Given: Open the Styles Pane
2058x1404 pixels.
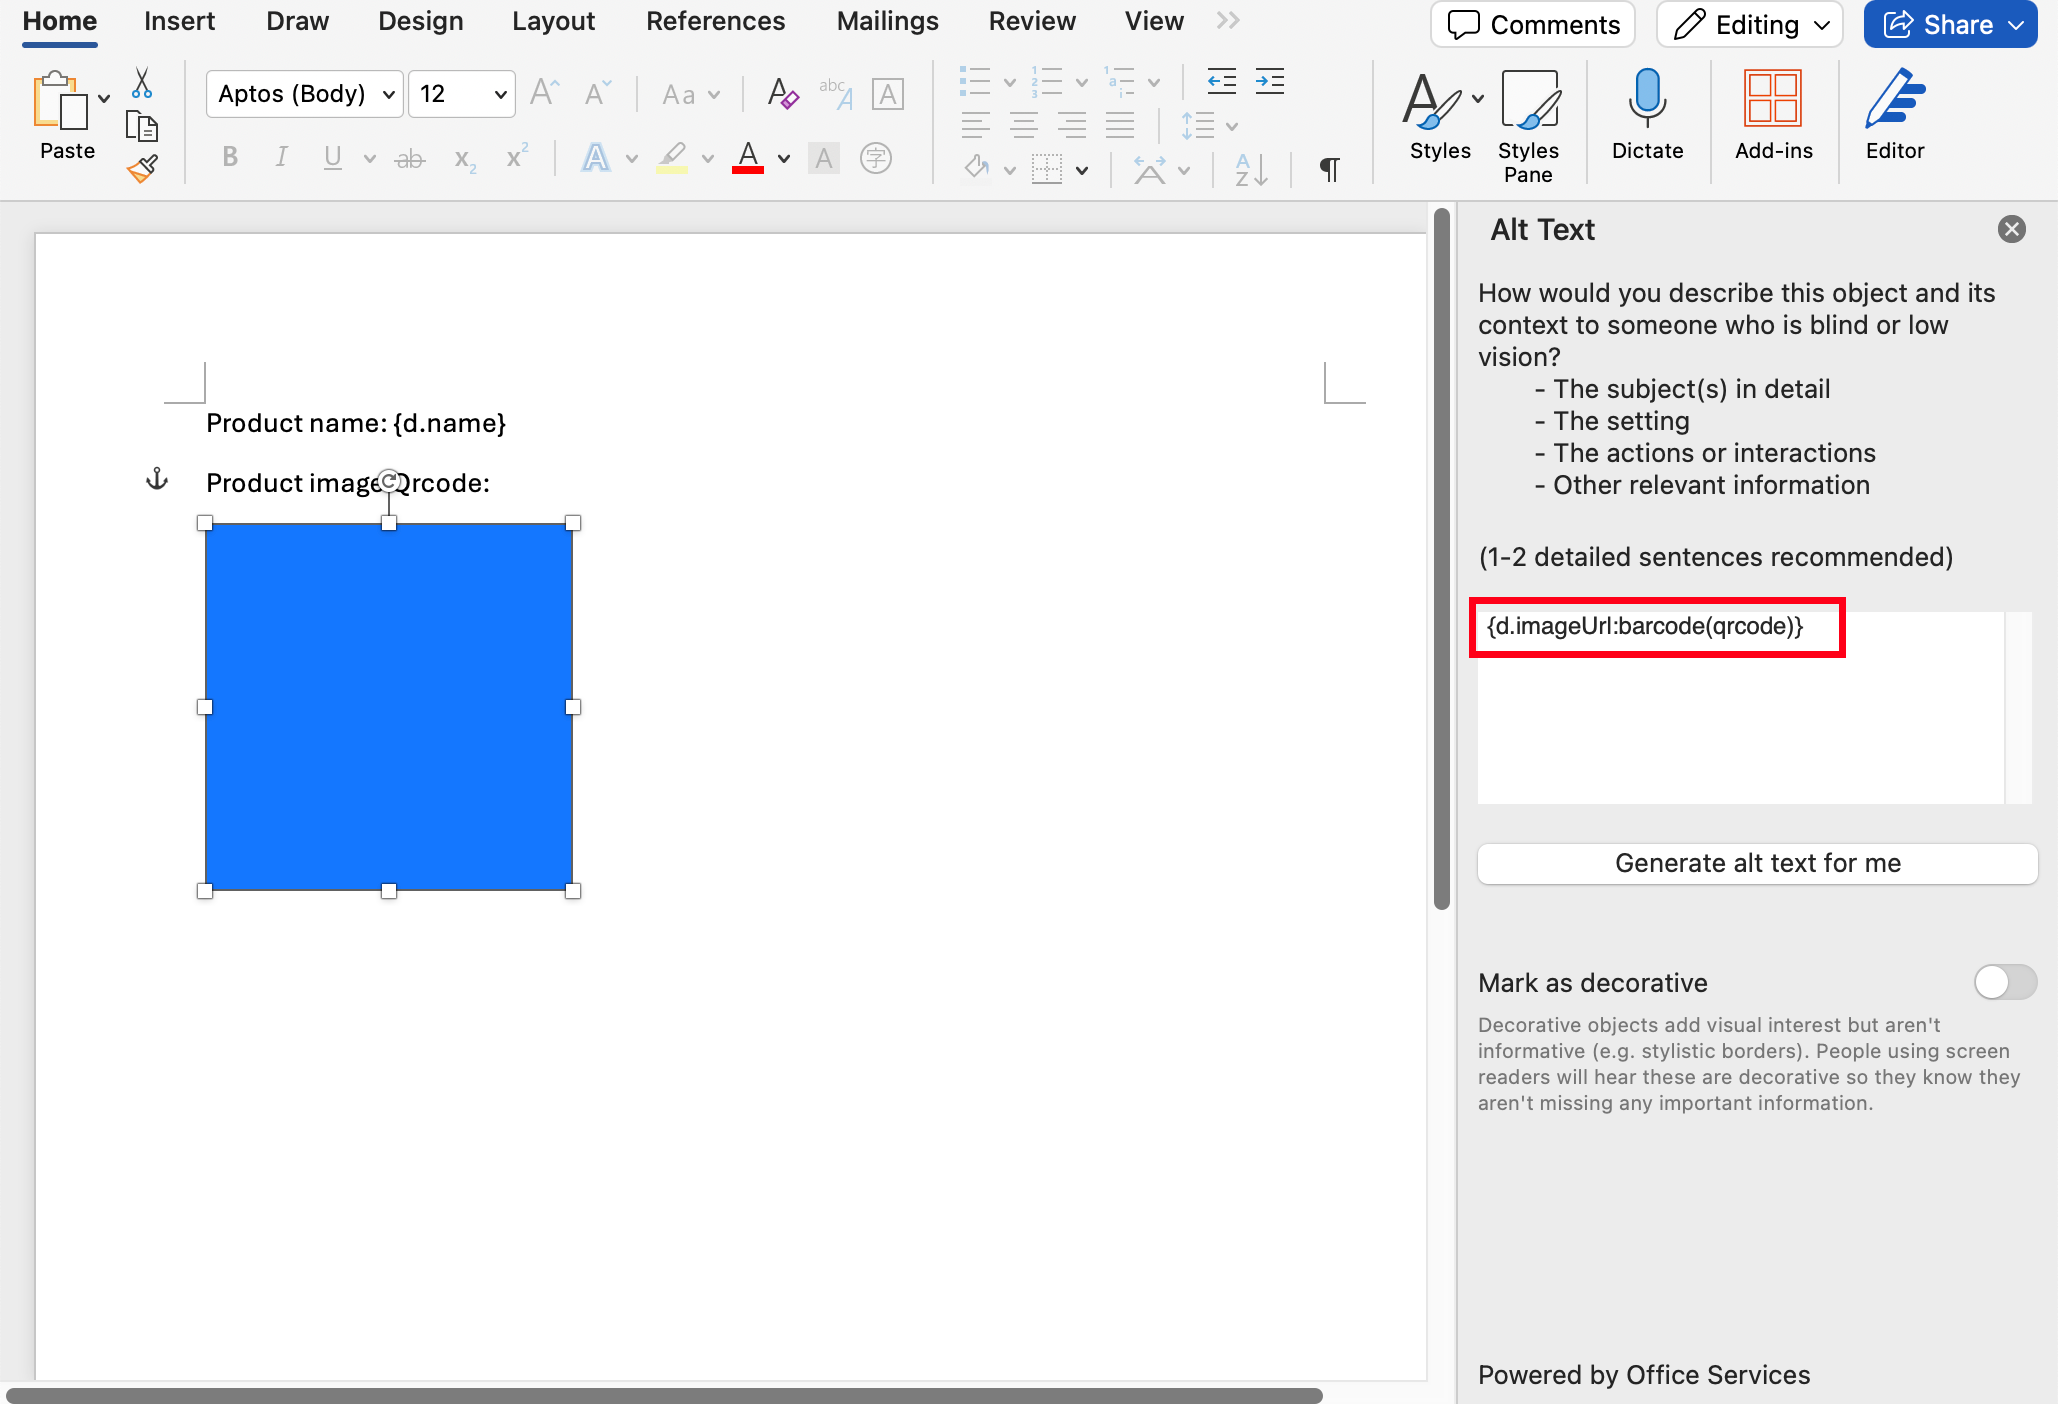Looking at the screenshot, I should (1528, 100).
